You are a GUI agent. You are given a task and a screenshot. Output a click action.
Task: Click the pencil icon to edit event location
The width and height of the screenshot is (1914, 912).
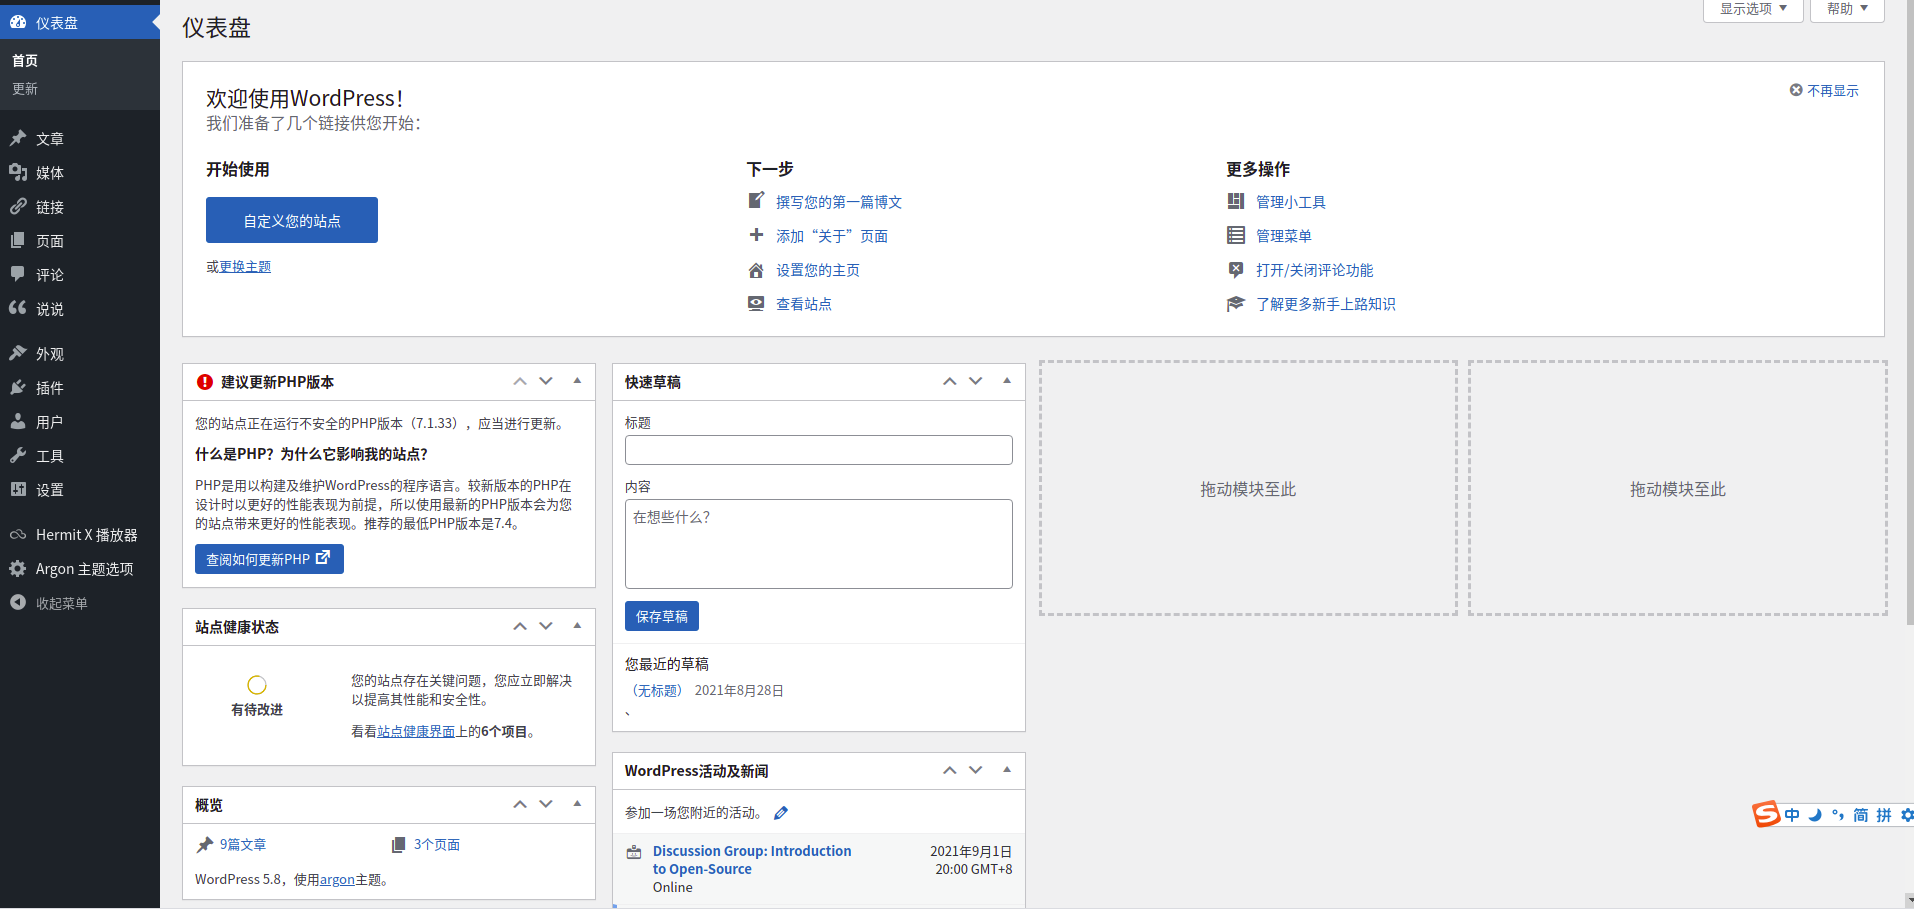[781, 812]
